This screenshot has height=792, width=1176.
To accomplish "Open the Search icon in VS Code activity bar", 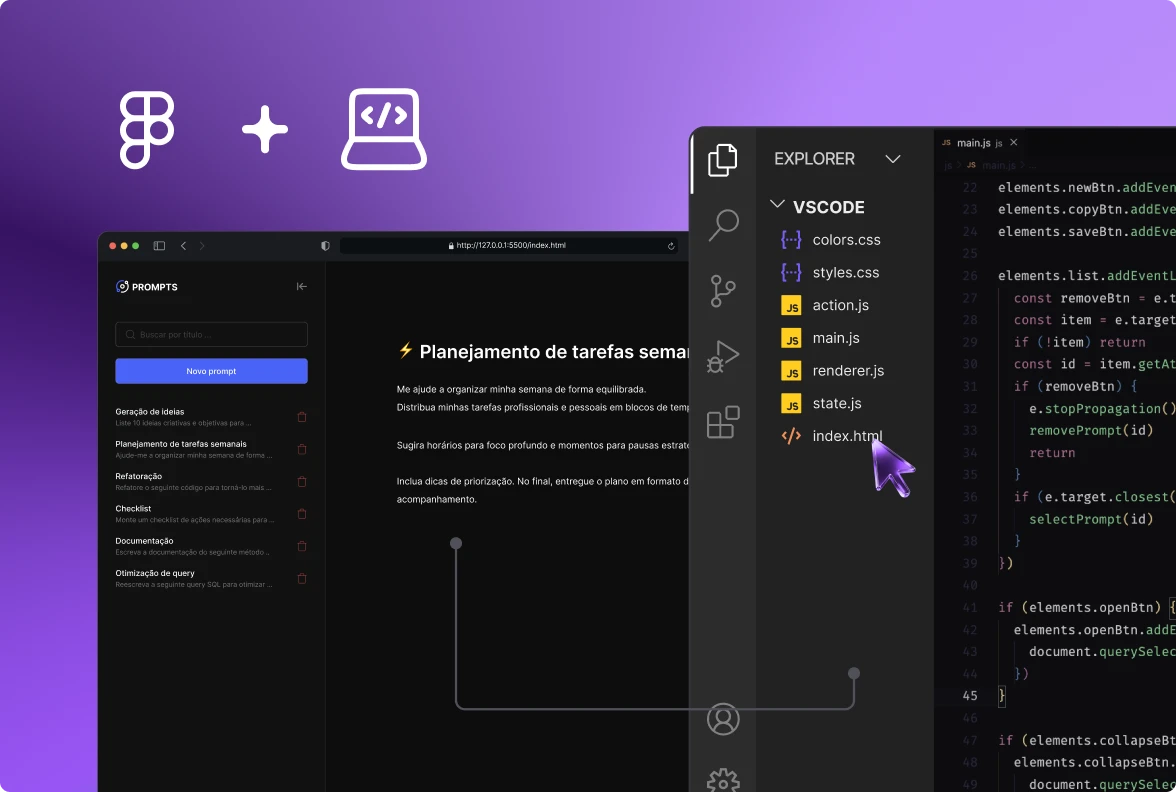I will pyautogui.click(x=724, y=225).
